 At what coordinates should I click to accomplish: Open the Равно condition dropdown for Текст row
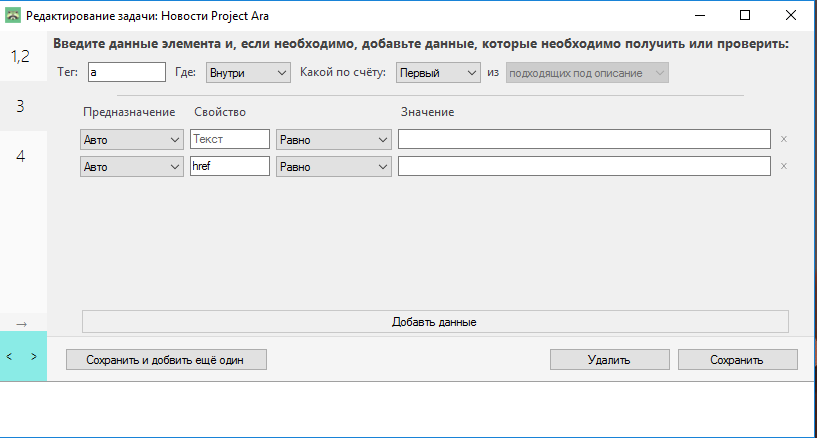coord(333,140)
